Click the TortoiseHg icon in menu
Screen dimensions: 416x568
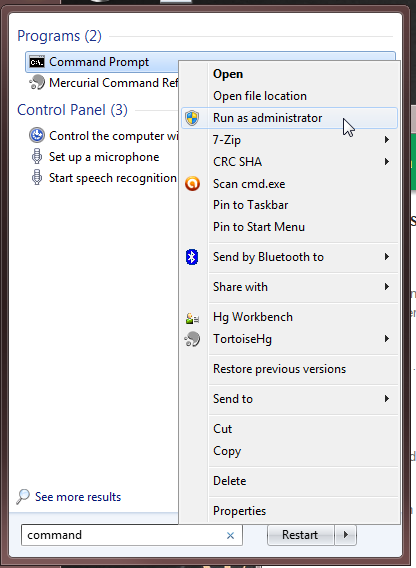click(x=192, y=339)
